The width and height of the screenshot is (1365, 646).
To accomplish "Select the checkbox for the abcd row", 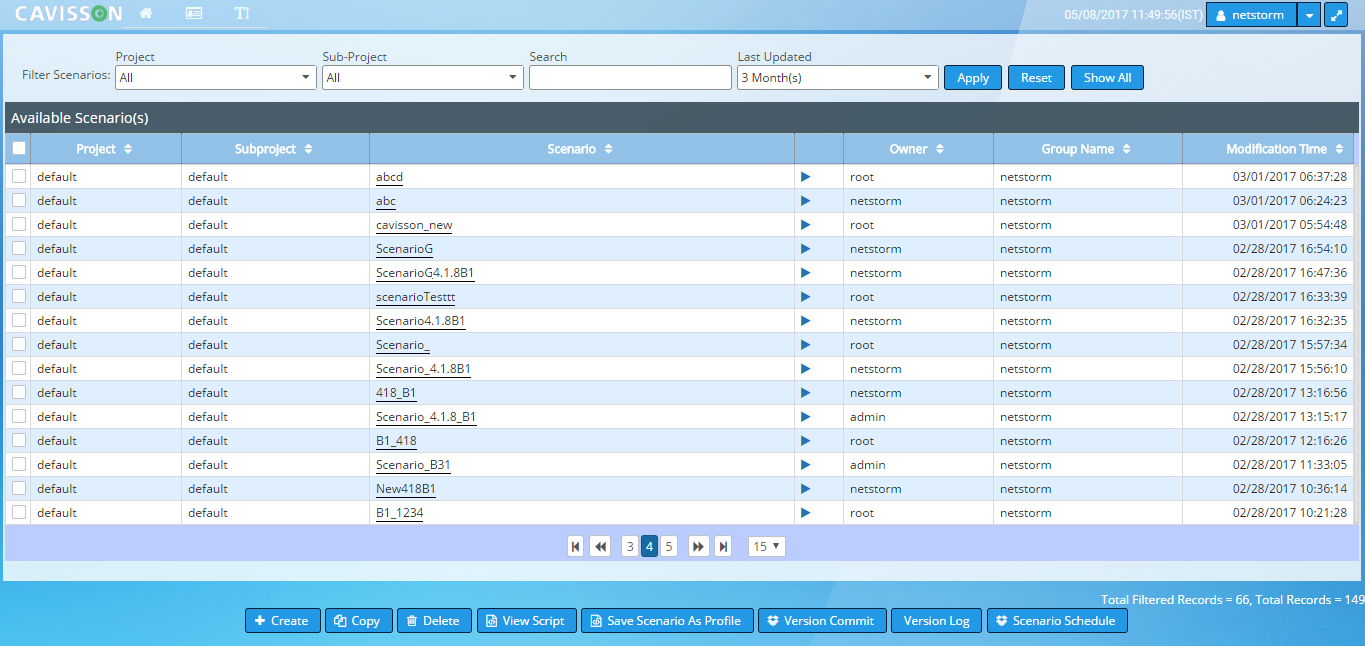I will pyautogui.click(x=19, y=177).
